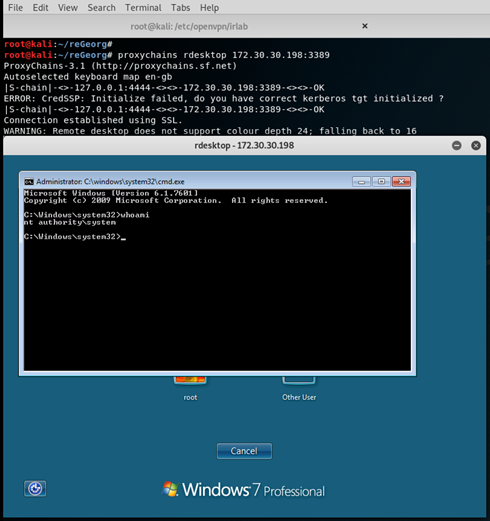
Task: Minimize the rdesktop window
Action: tap(457, 145)
